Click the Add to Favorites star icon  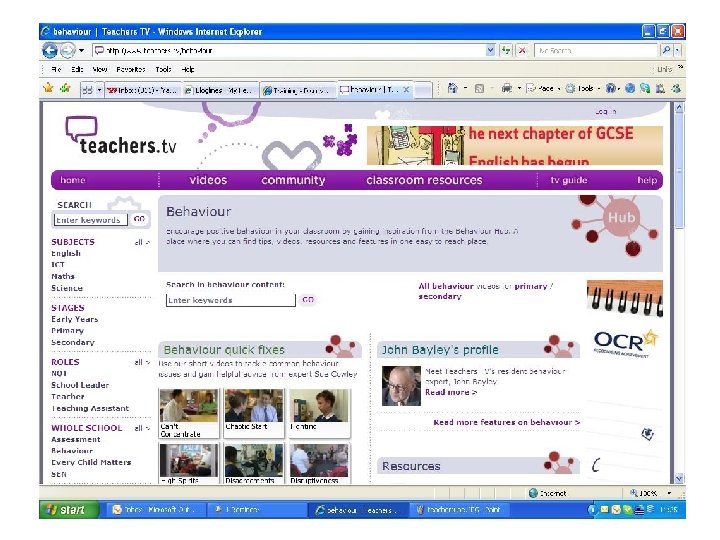click(65, 88)
